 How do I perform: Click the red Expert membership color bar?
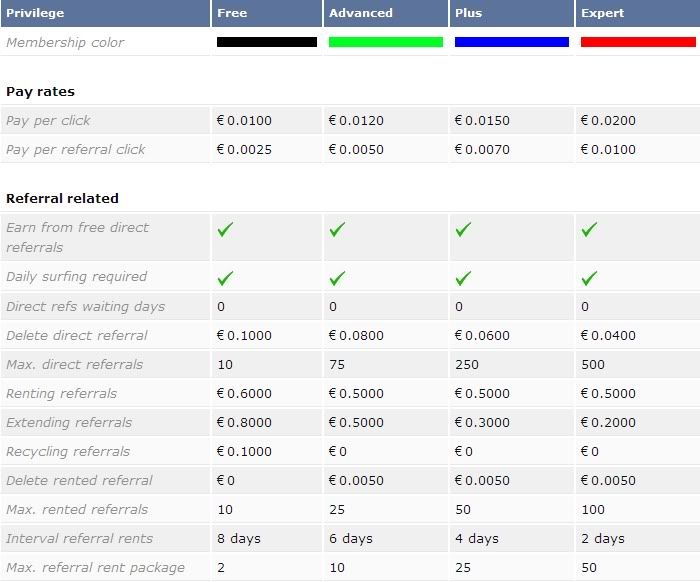637,42
